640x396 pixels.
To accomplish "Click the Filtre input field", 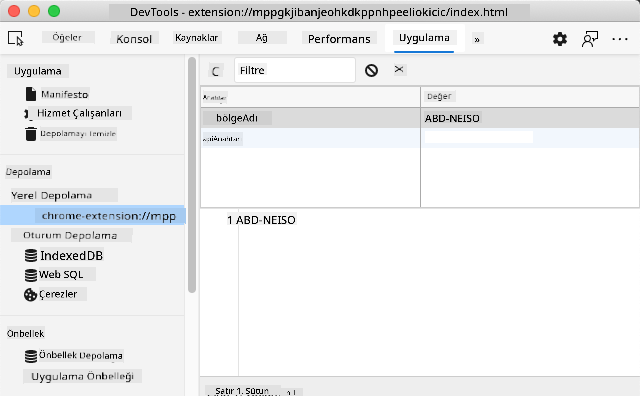I will click(295, 70).
